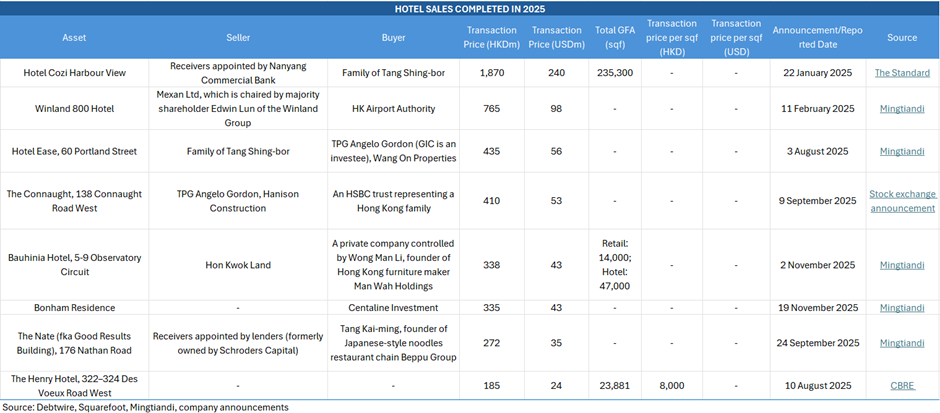Viewport: 940px width, 413px height.
Task: Select Total GFA (sqf) header
Action: [x=614, y=37]
